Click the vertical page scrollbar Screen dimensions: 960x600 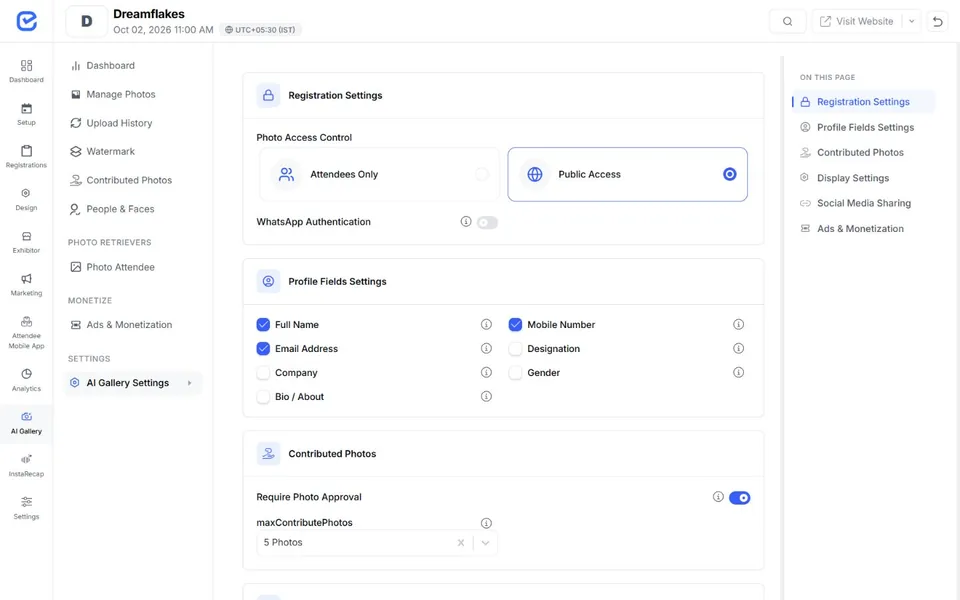point(781,328)
